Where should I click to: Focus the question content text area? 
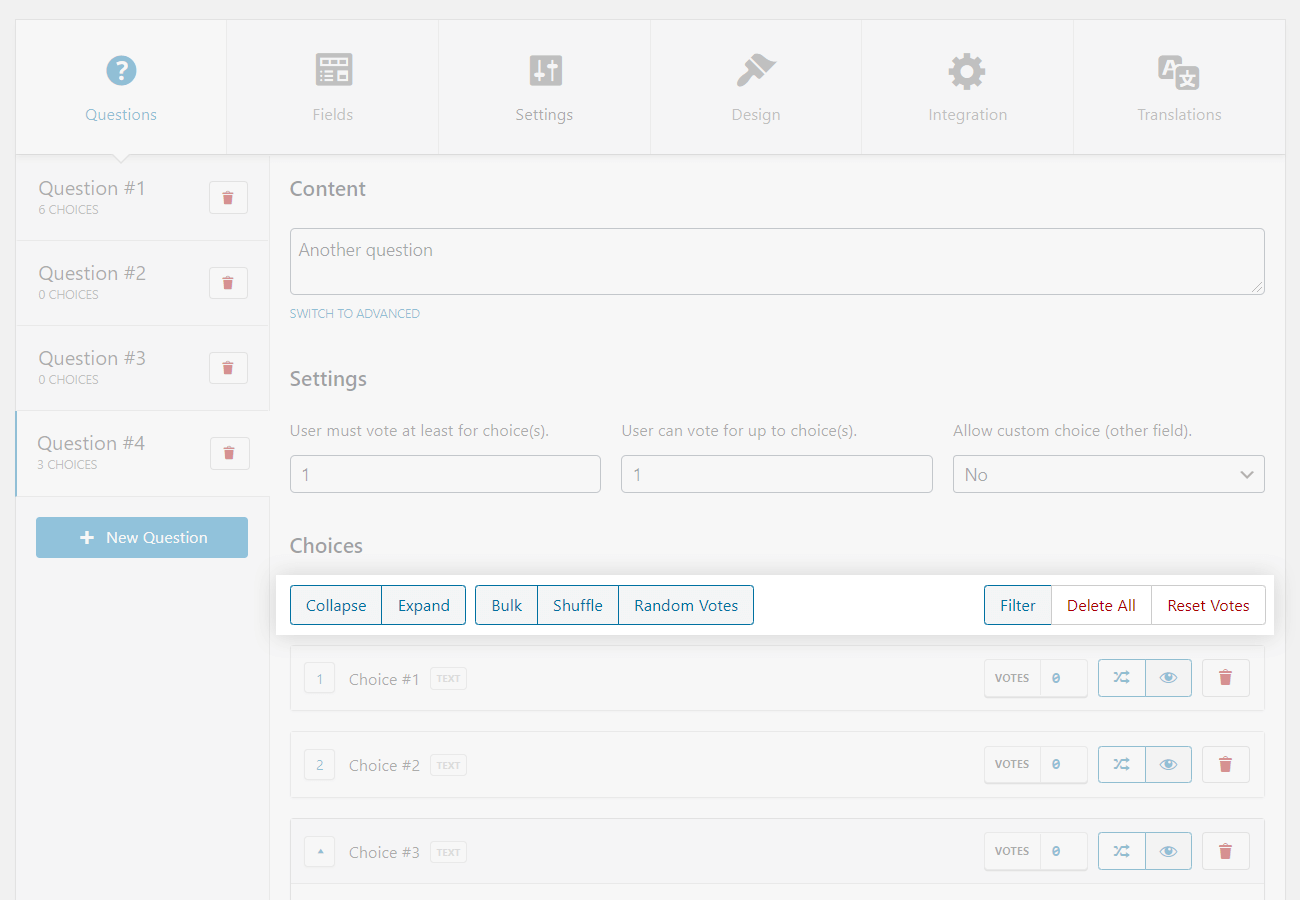[777, 262]
